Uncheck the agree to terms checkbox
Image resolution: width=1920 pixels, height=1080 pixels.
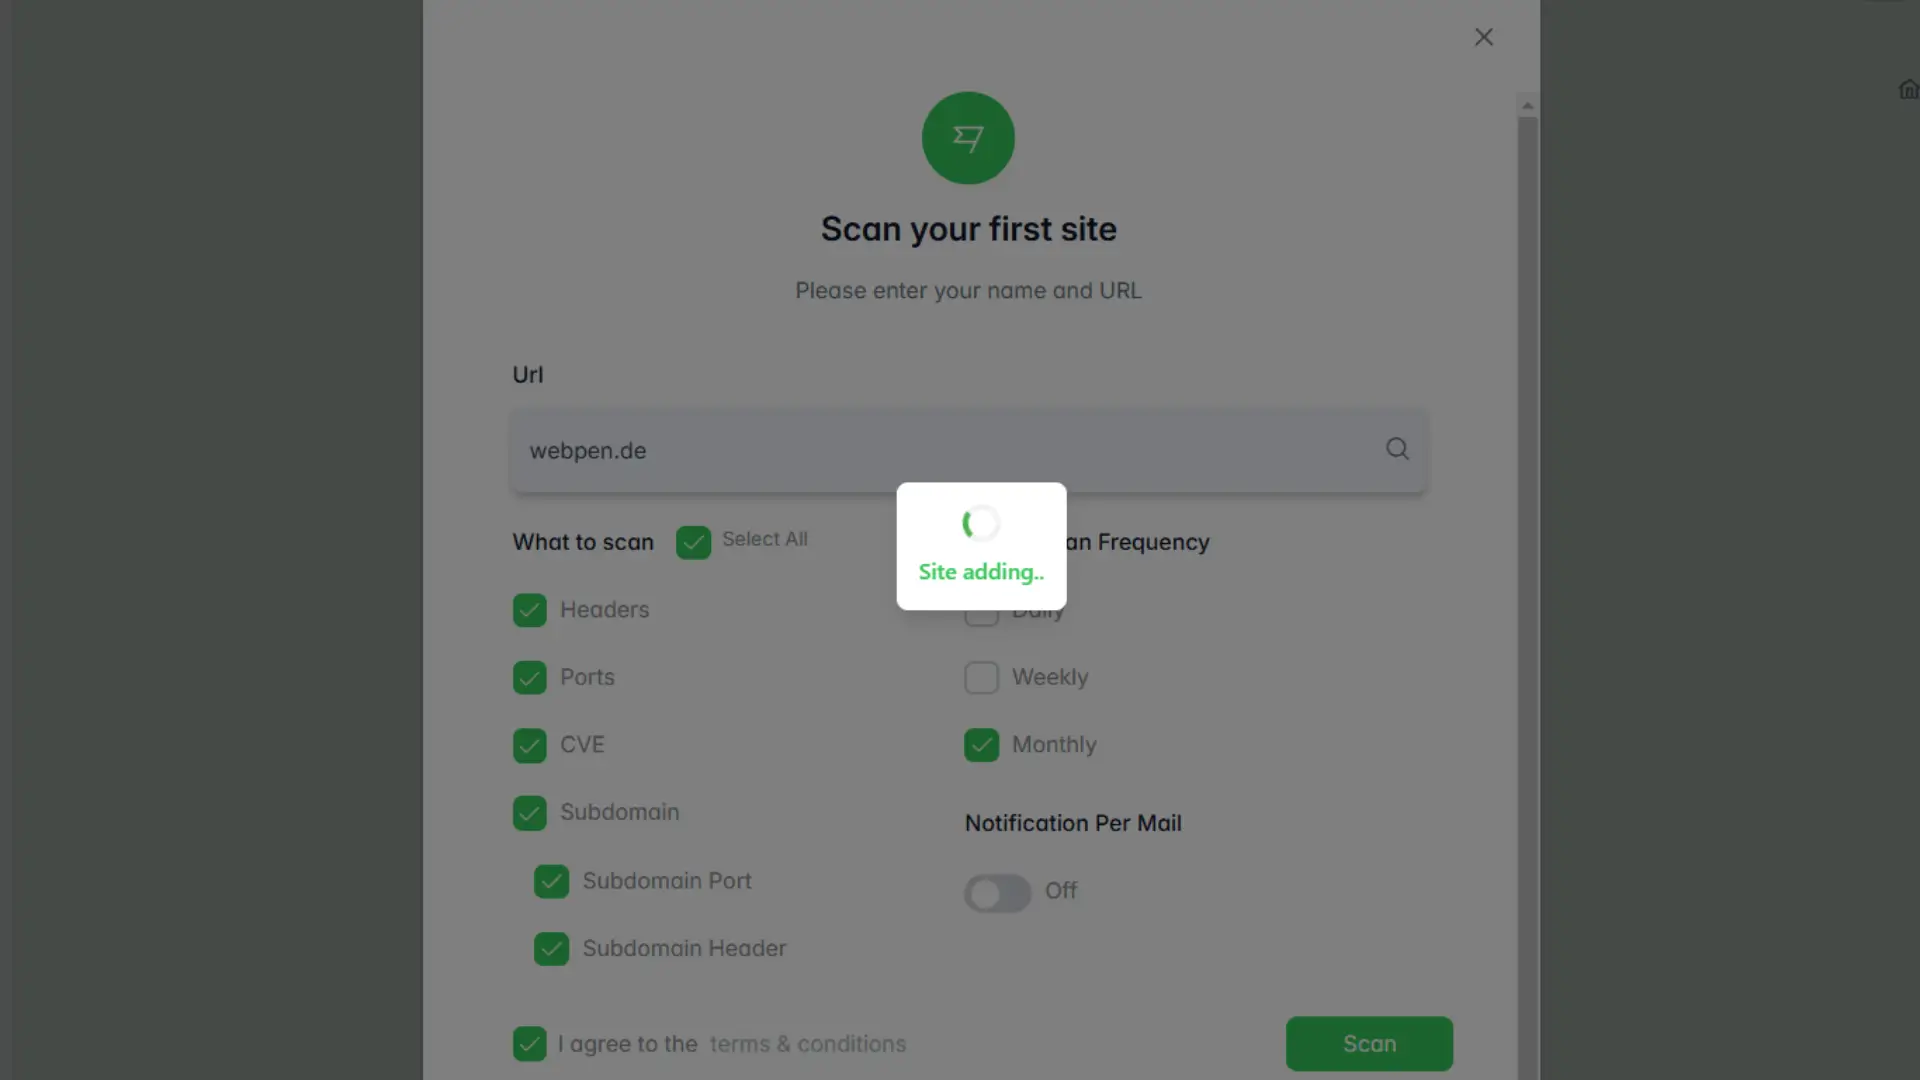point(530,1044)
